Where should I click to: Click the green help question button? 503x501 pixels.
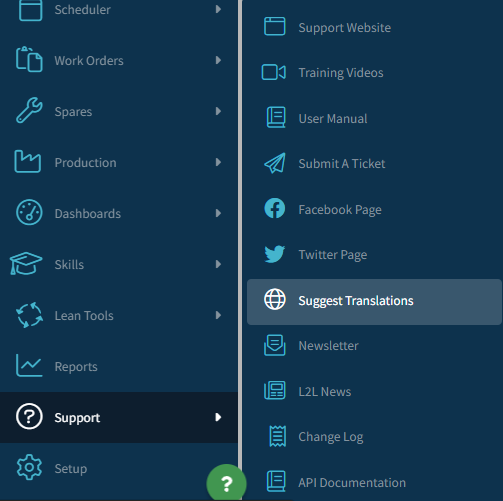tap(227, 484)
